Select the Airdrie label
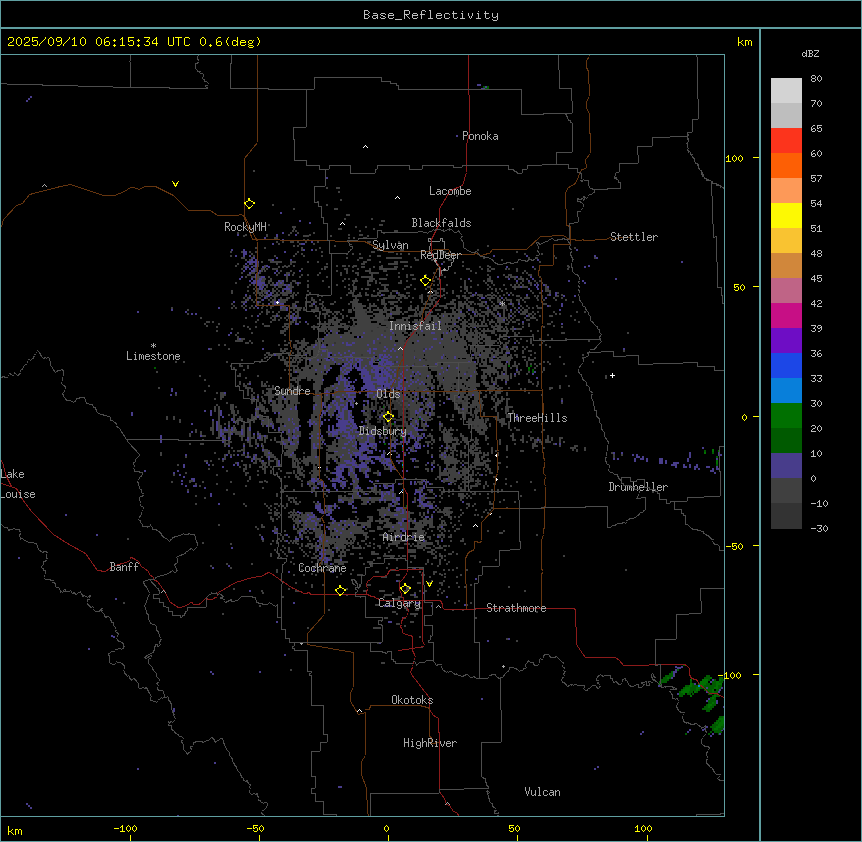 click(x=404, y=537)
